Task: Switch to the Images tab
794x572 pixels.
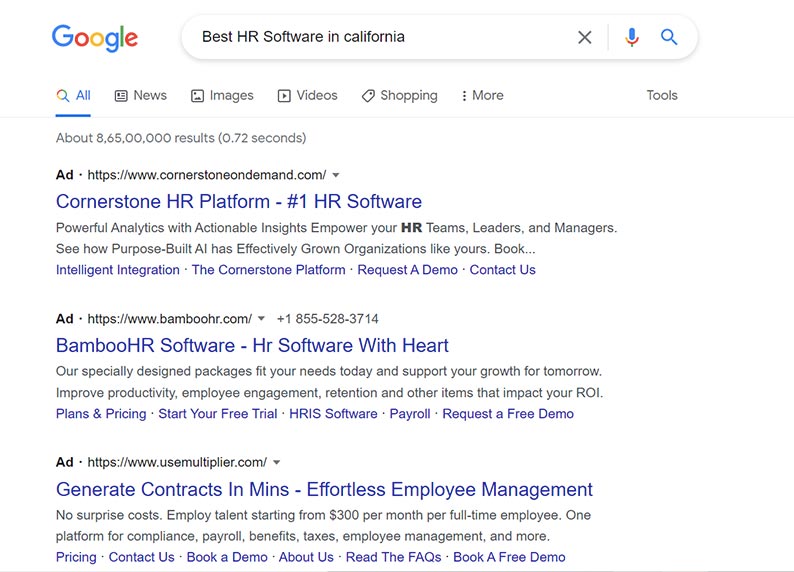Action: pos(222,95)
